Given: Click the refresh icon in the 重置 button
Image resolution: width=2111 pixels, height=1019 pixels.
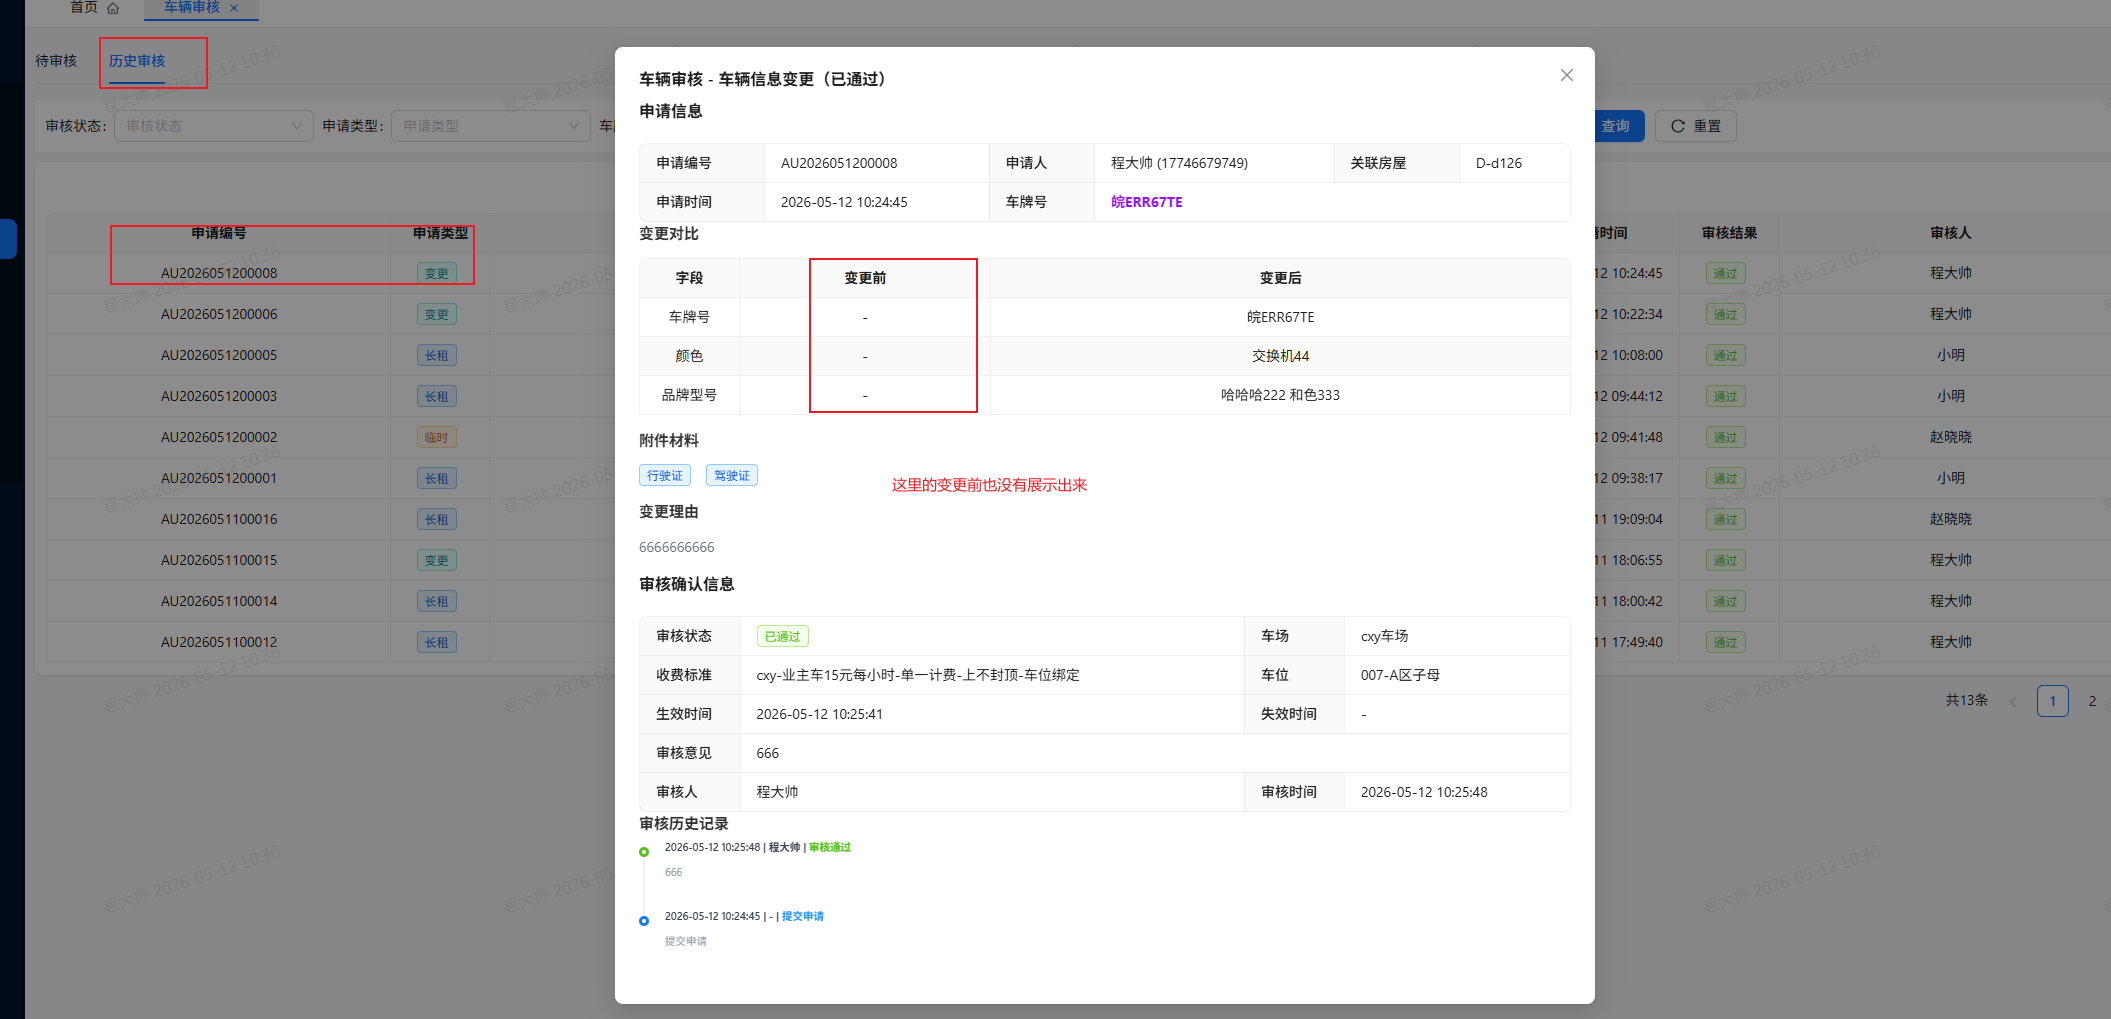Looking at the screenshot, I should tap(1678, 126).
